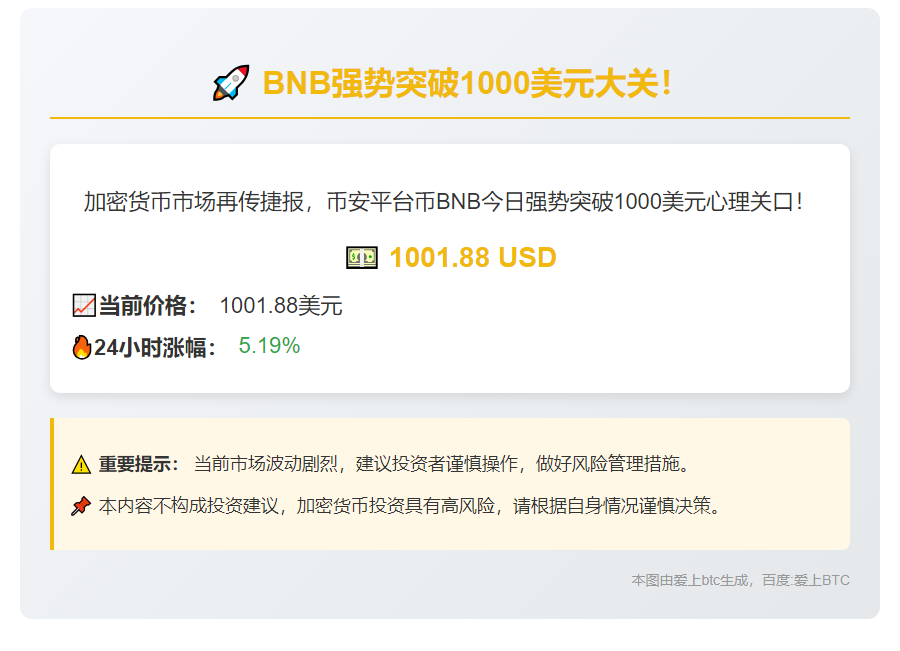This screenshot has width=900, height=651.
Task: Click the 百度:爱上BTC footer text
Action: 806,580
